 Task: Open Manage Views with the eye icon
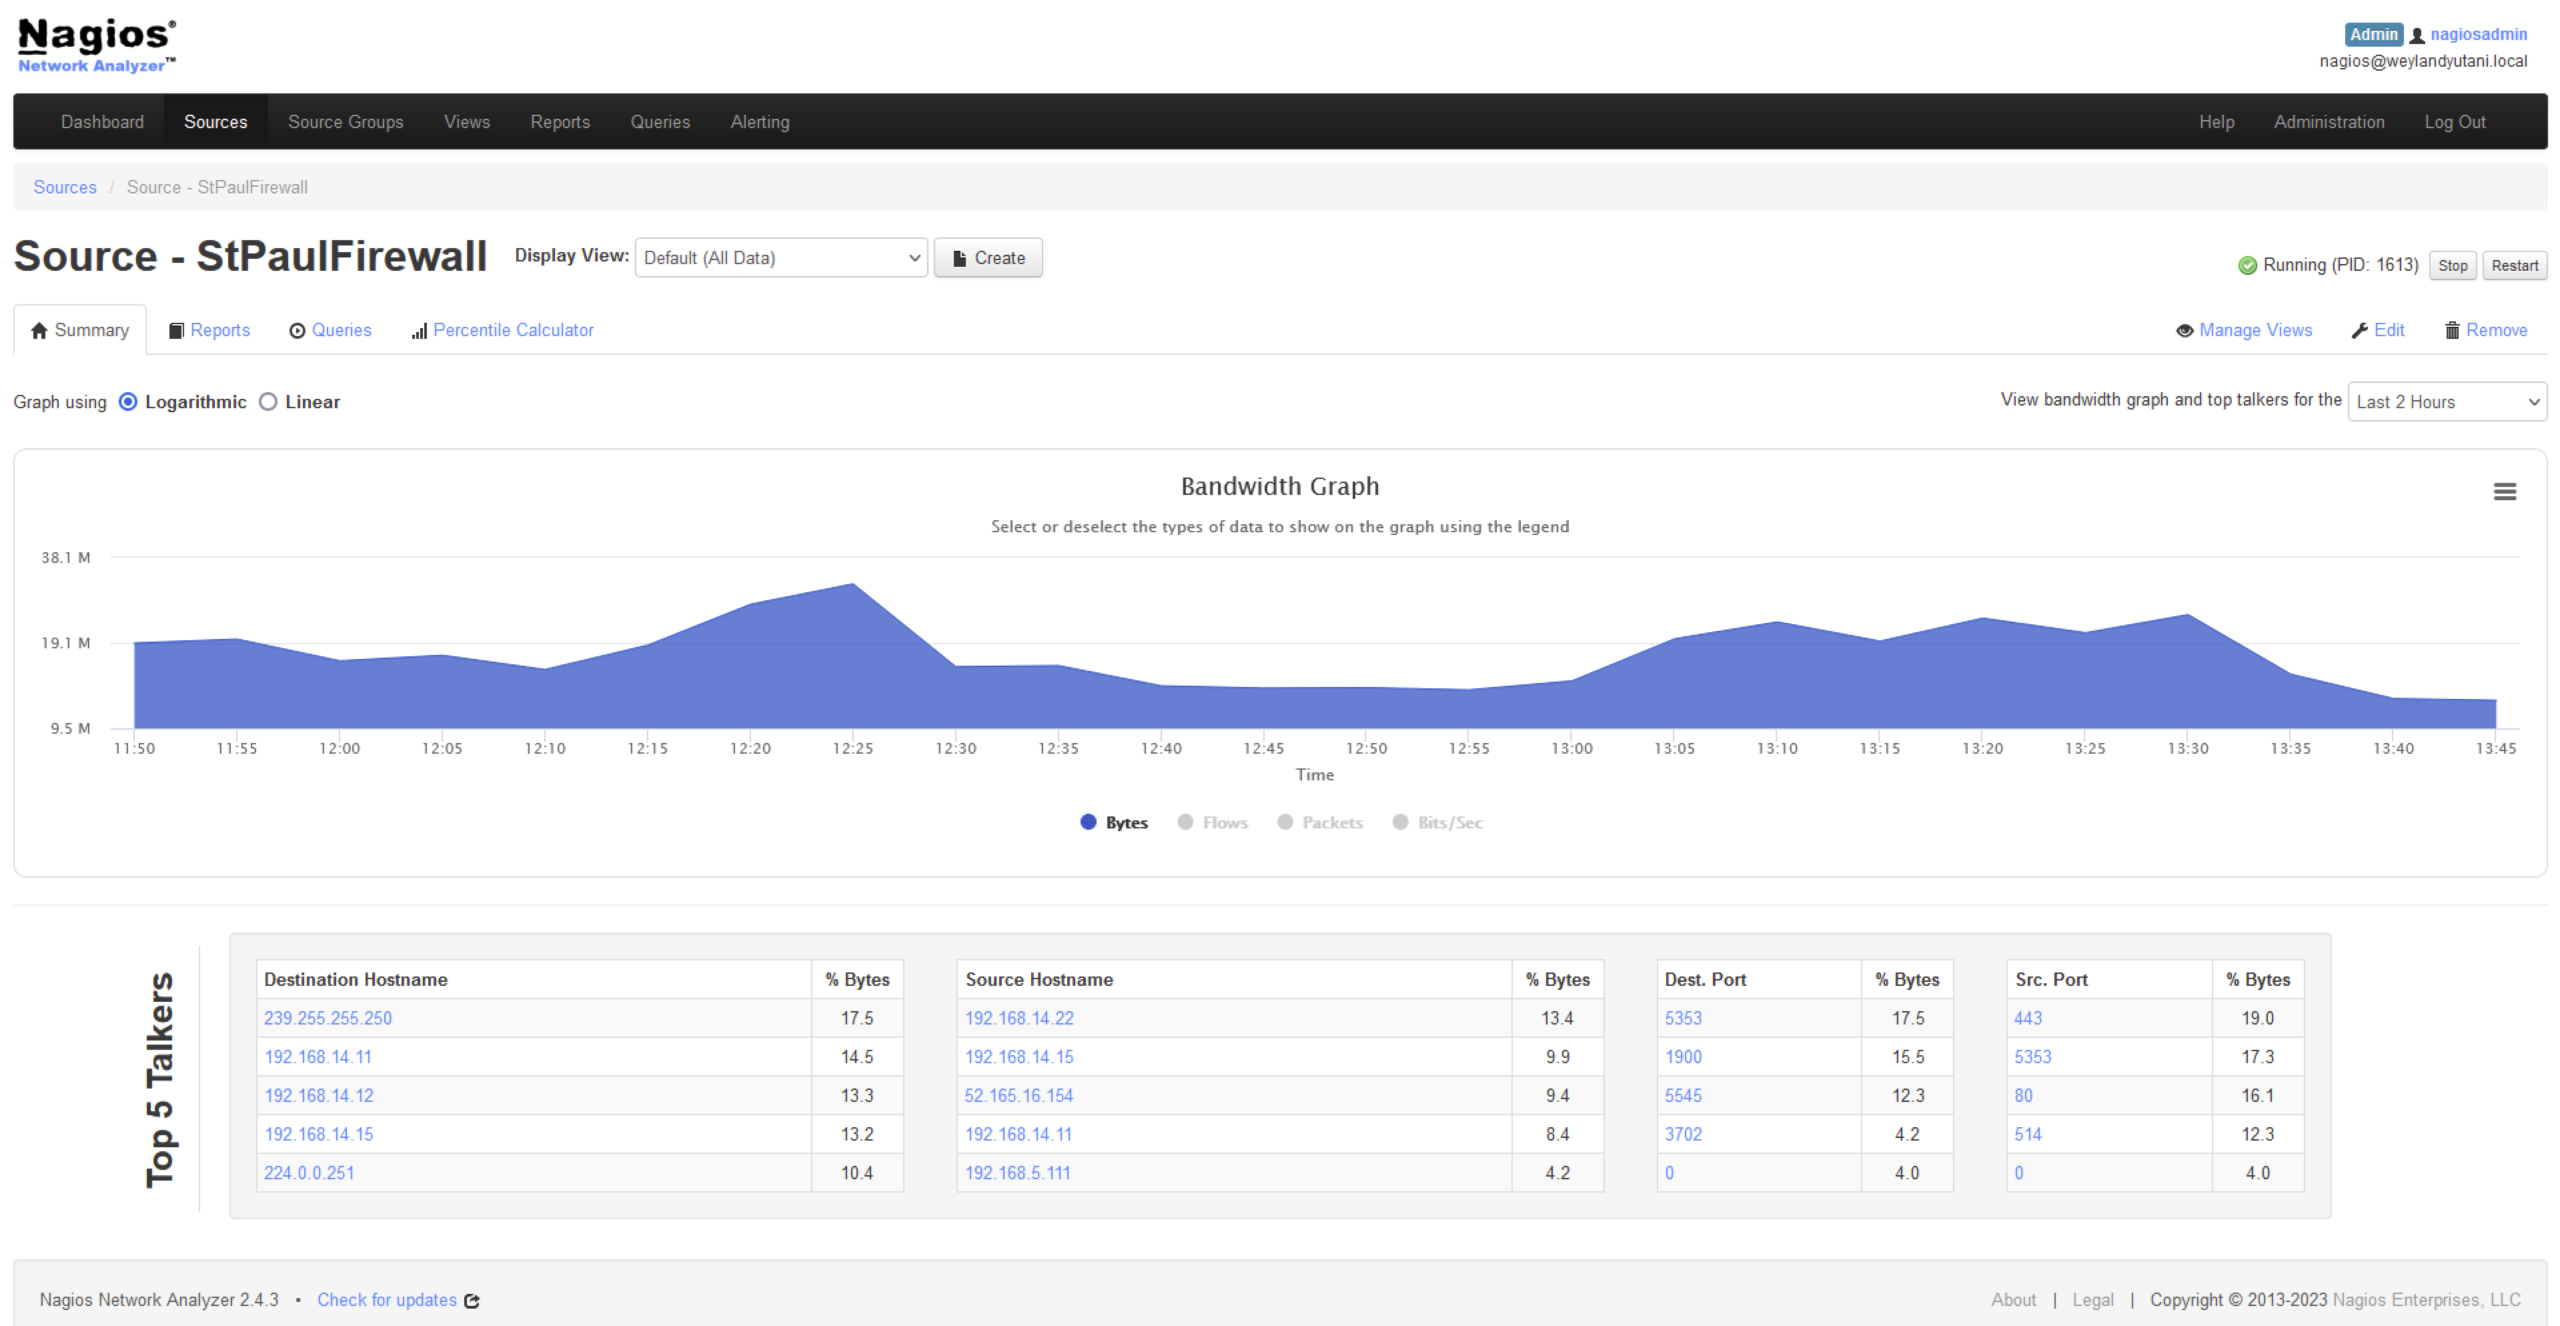tap(2186, 330)
